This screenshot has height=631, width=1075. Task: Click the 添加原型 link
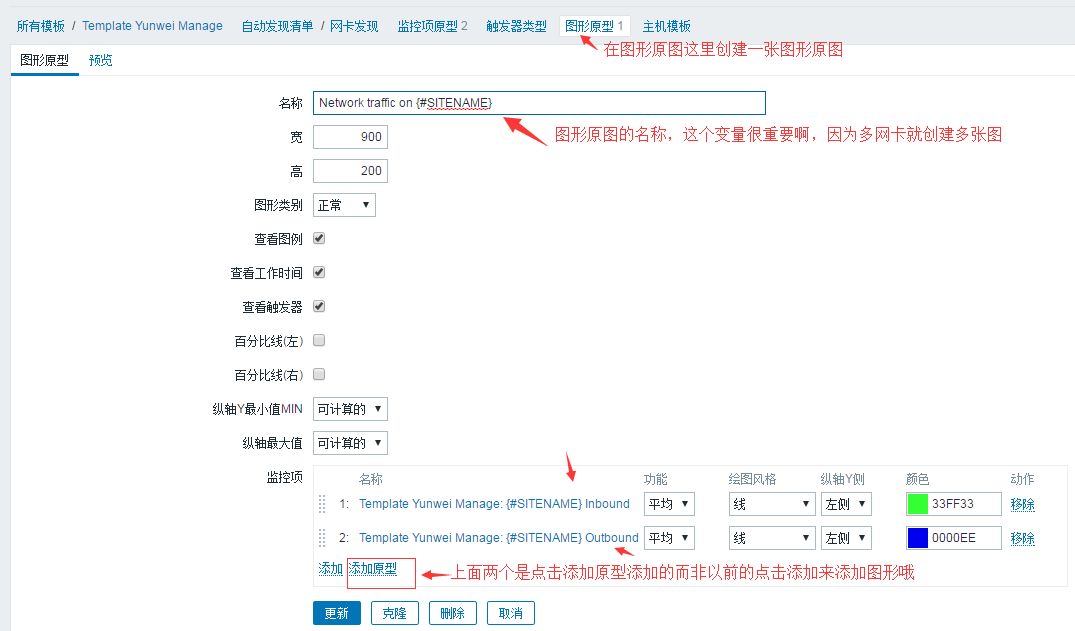[373, 569]
